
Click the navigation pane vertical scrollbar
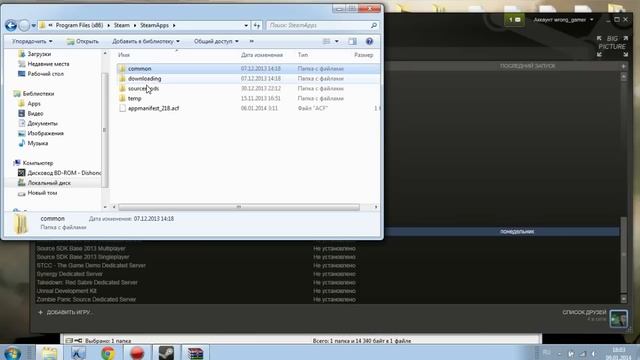click(104, 130)
